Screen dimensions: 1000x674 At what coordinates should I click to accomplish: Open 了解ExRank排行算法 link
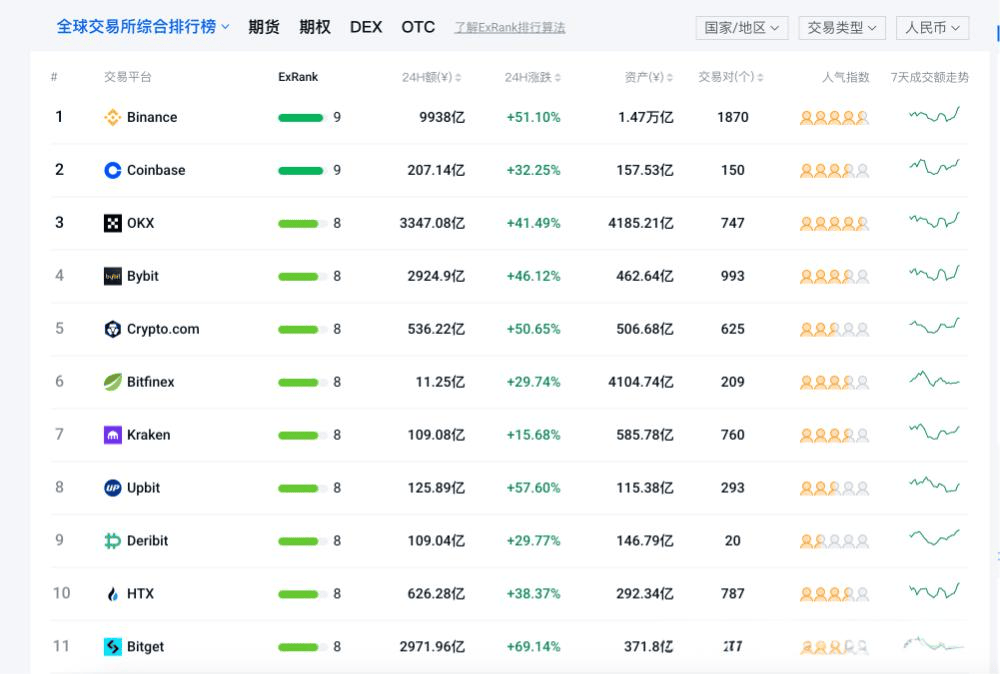click(x=510, y=27)
